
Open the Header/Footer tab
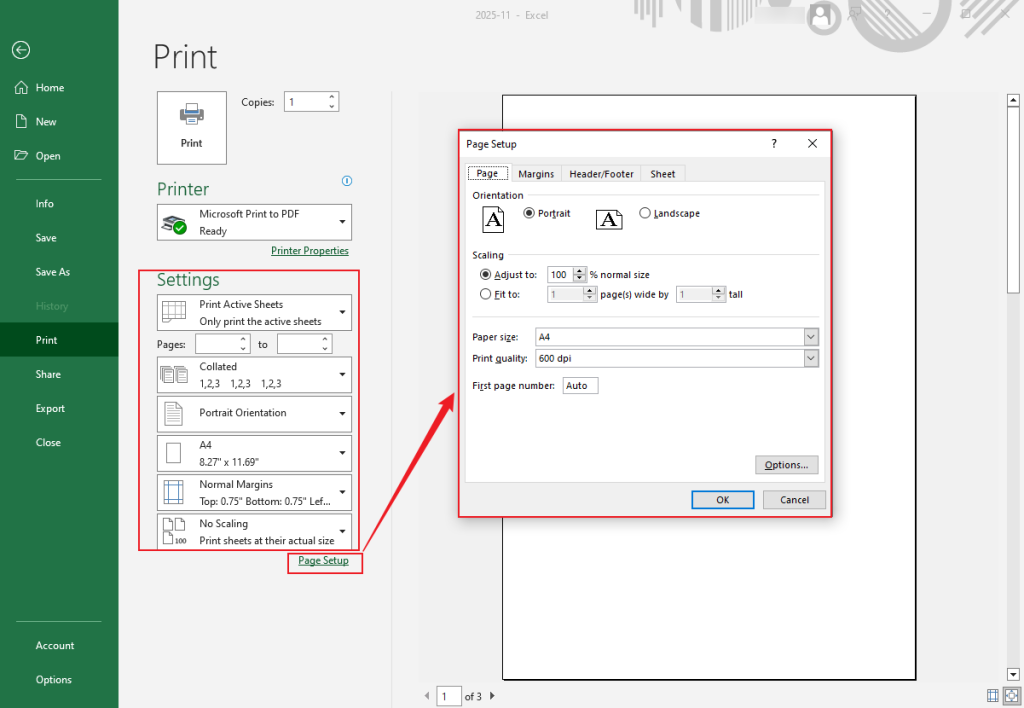point(600,173)
